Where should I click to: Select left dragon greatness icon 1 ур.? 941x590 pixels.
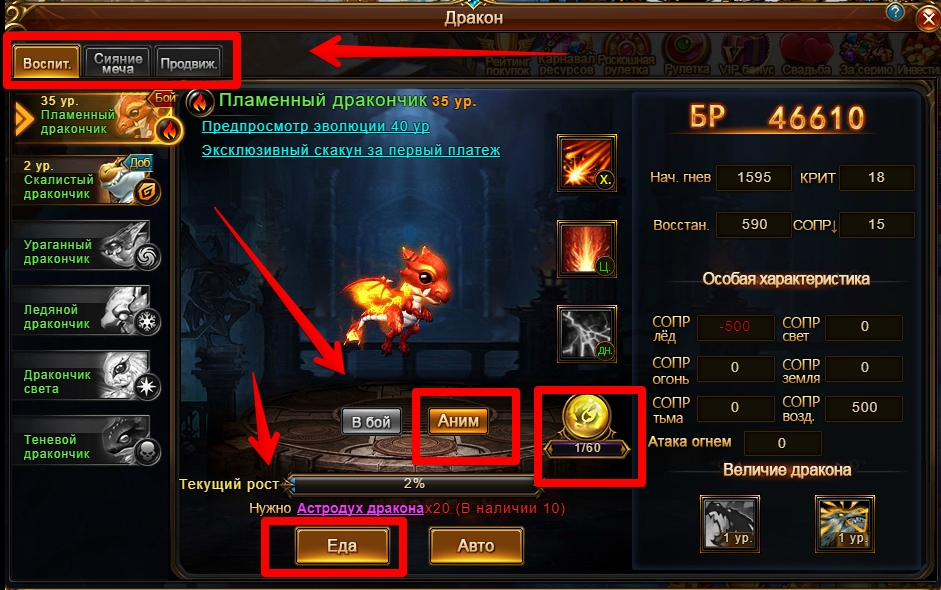coord(730,523)
